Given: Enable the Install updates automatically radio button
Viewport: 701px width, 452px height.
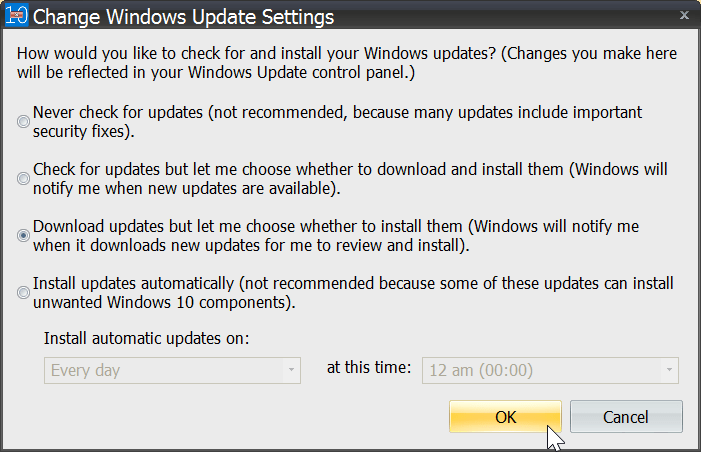Looking at the screenshot, I should 23,292.
